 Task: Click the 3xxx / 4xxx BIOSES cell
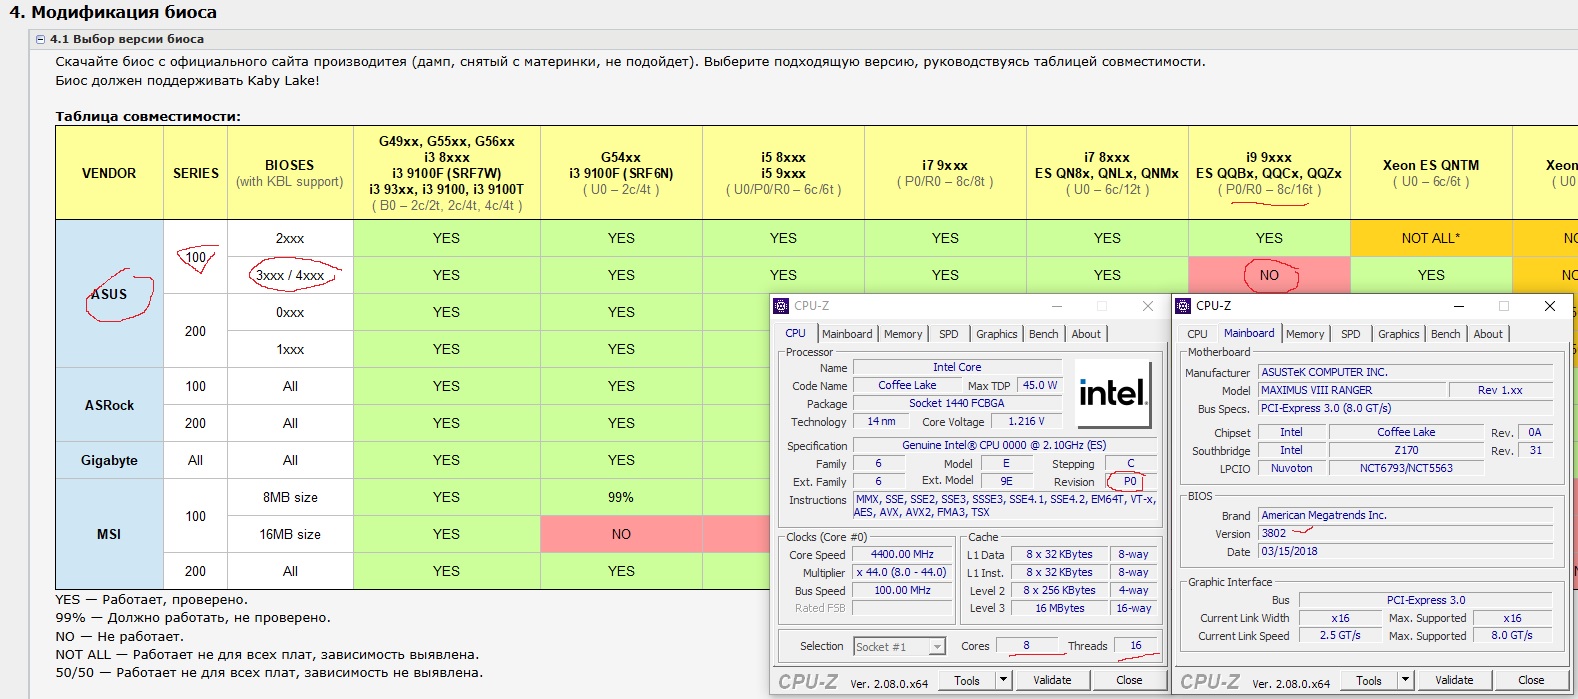290,275
